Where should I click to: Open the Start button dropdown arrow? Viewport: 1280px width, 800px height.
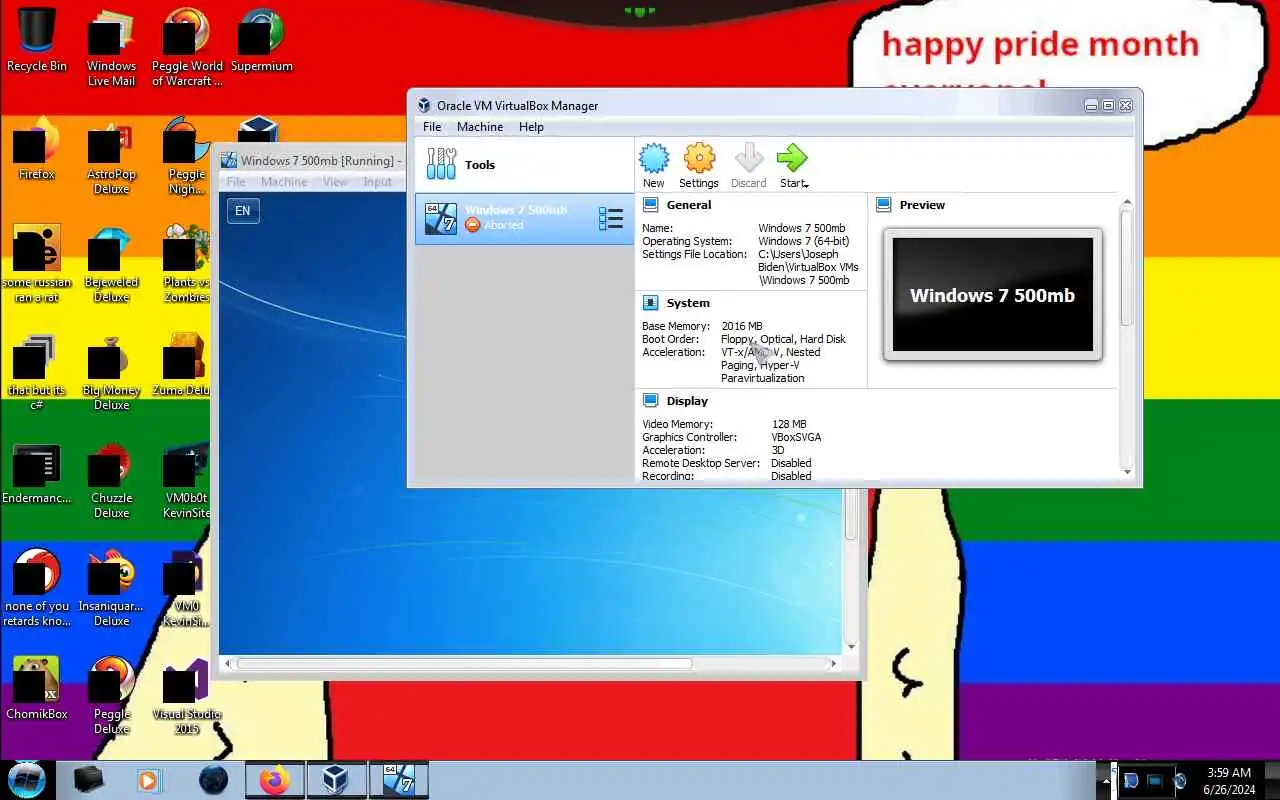tap(806, 185)
